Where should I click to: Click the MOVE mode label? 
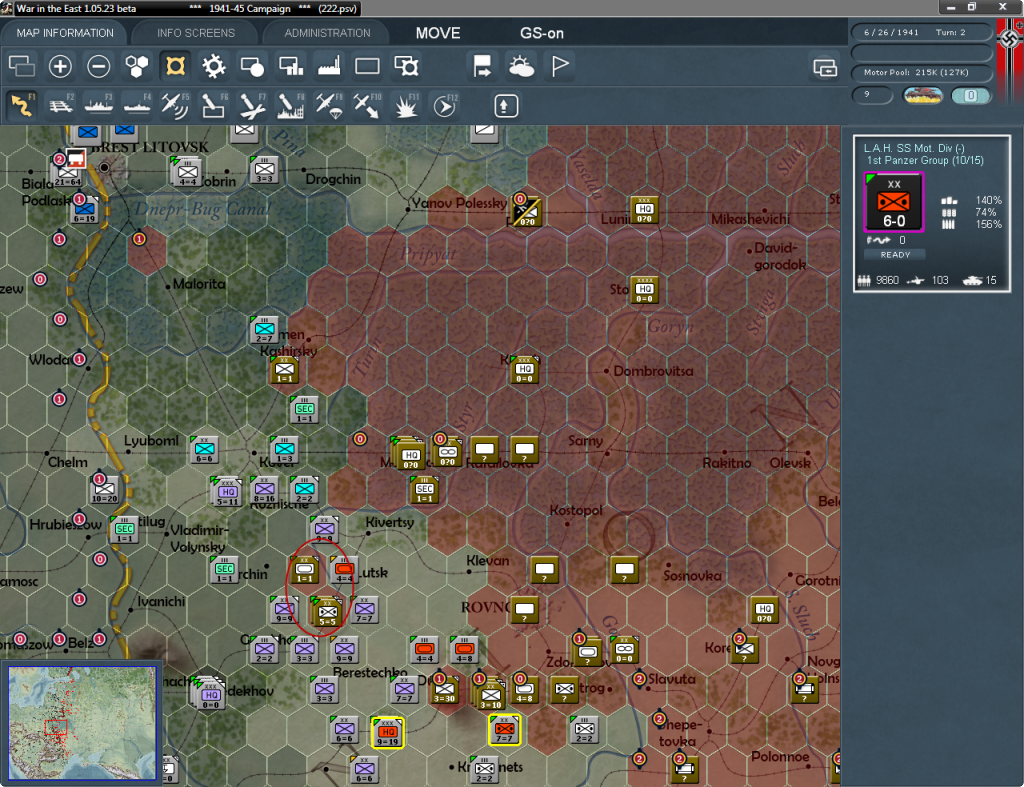438,33
